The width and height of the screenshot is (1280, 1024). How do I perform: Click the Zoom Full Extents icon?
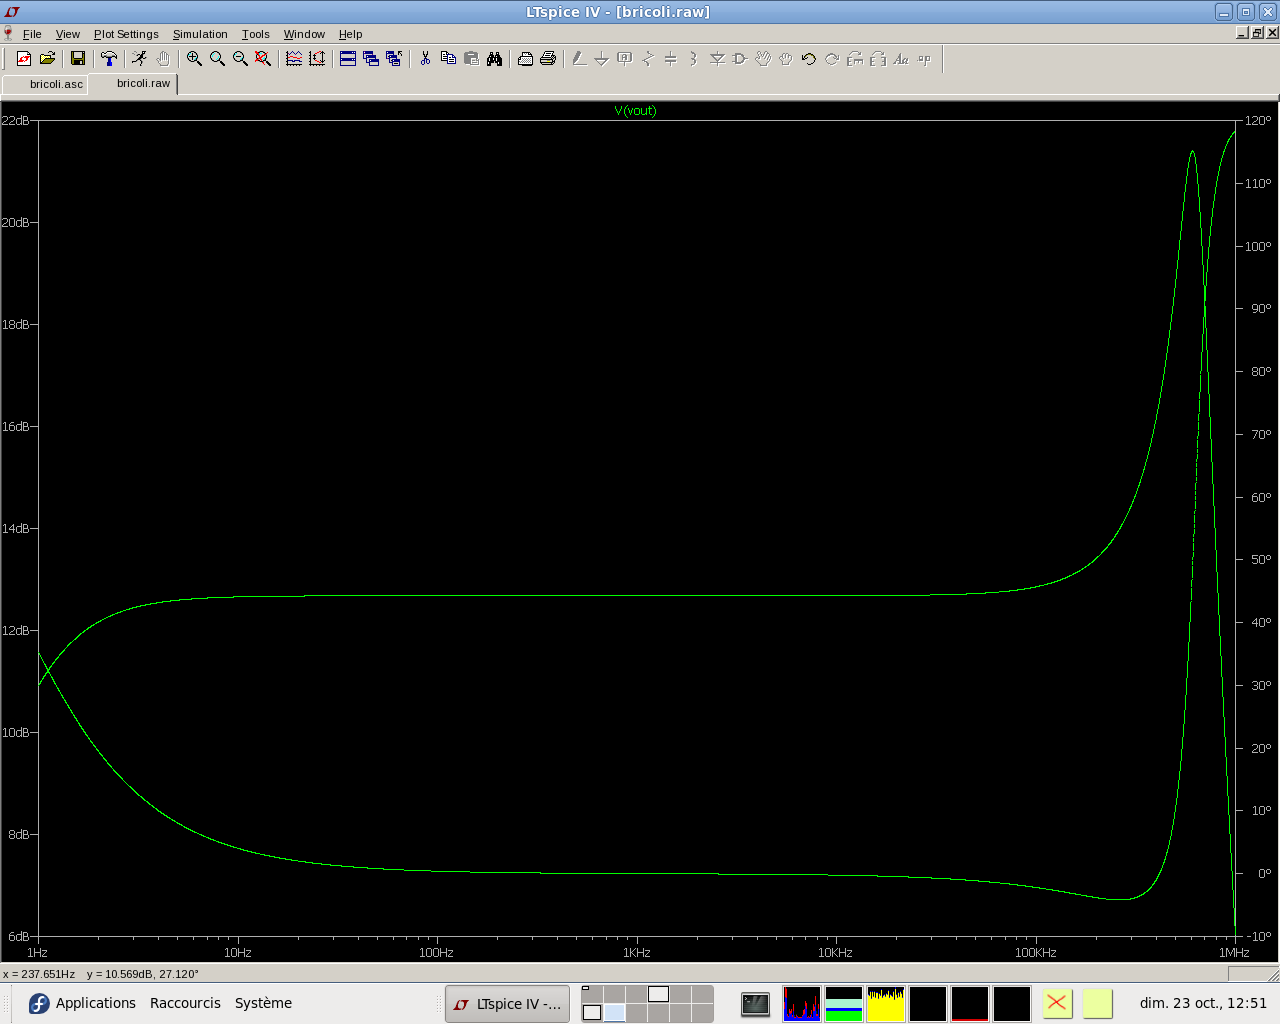pos(263,59)
